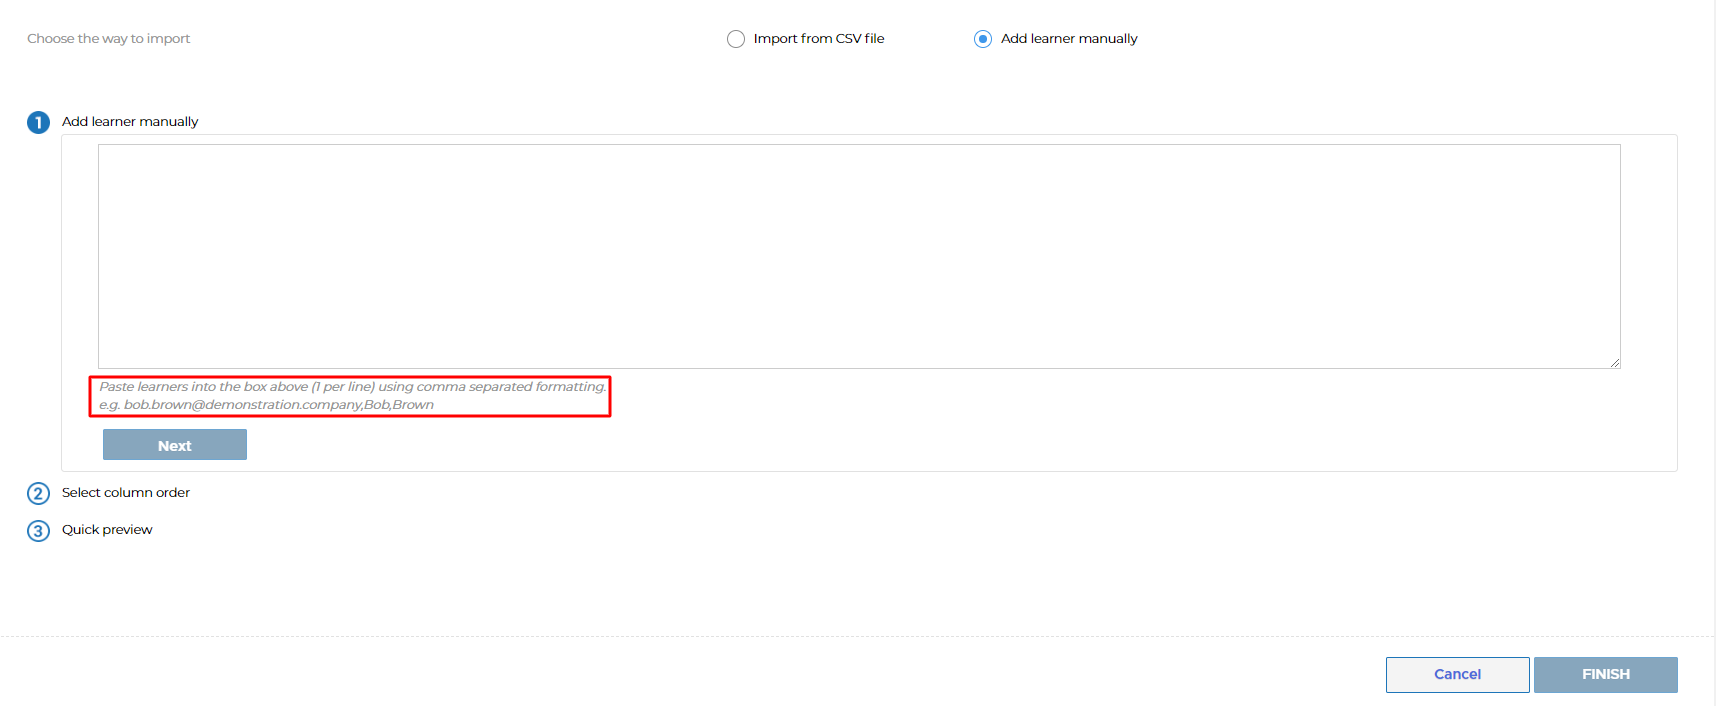Click the step 1 number circle icon
This screenshot has width=1716, height=706.
tap(38, 123)
